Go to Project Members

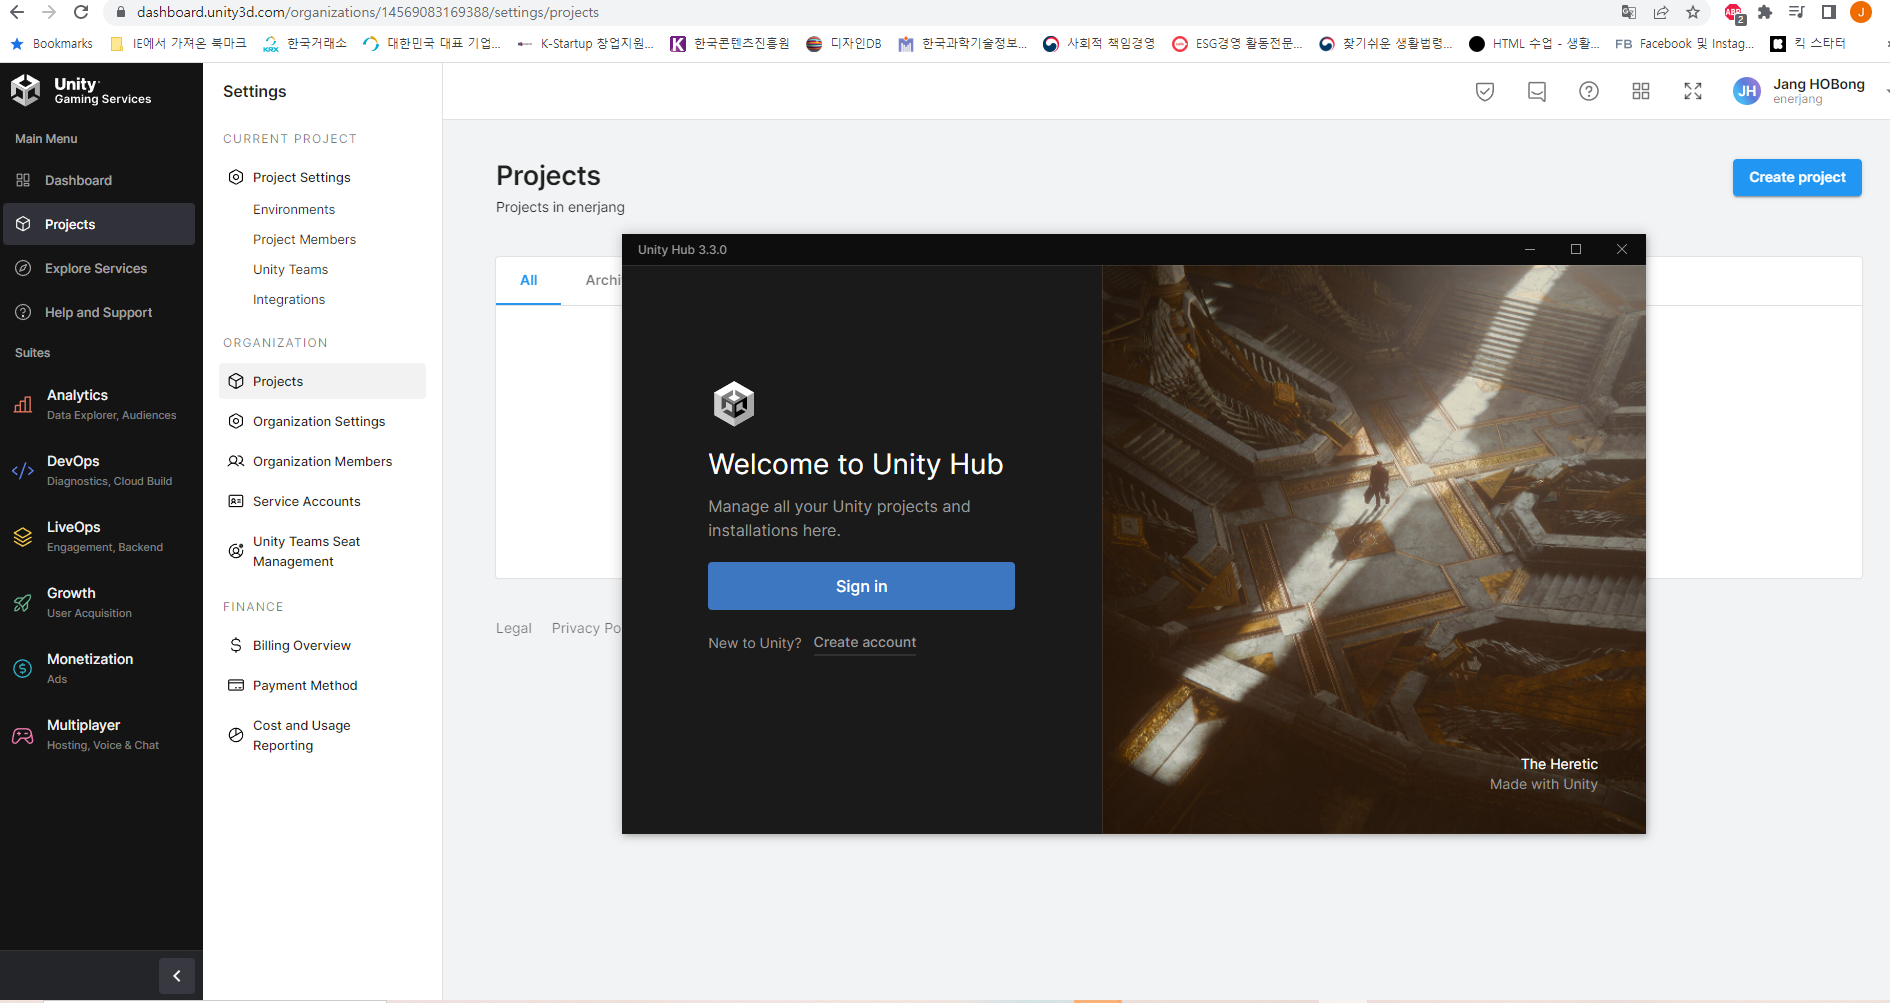pyautogui.click(x=304, y=239)
